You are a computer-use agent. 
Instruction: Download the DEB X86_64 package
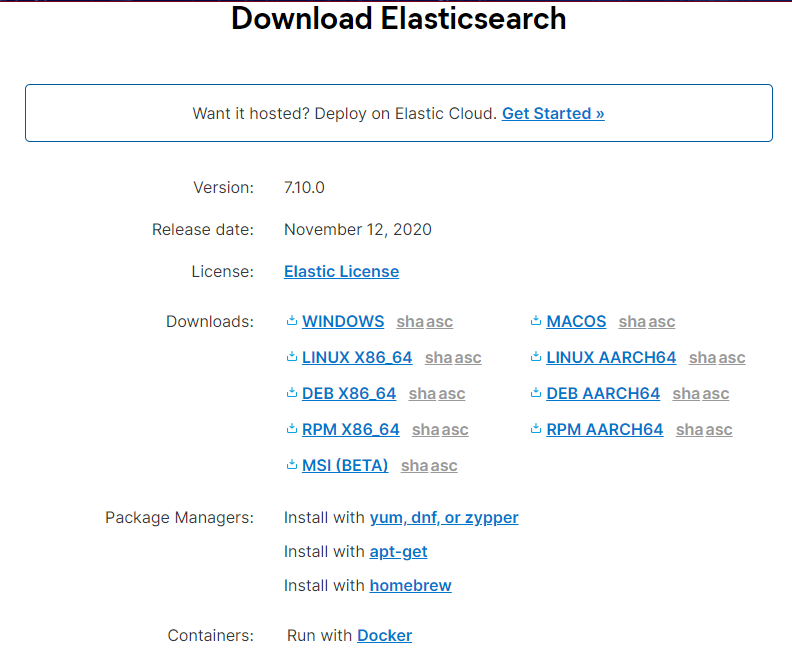pyautogui.click(x=349, y=393)
